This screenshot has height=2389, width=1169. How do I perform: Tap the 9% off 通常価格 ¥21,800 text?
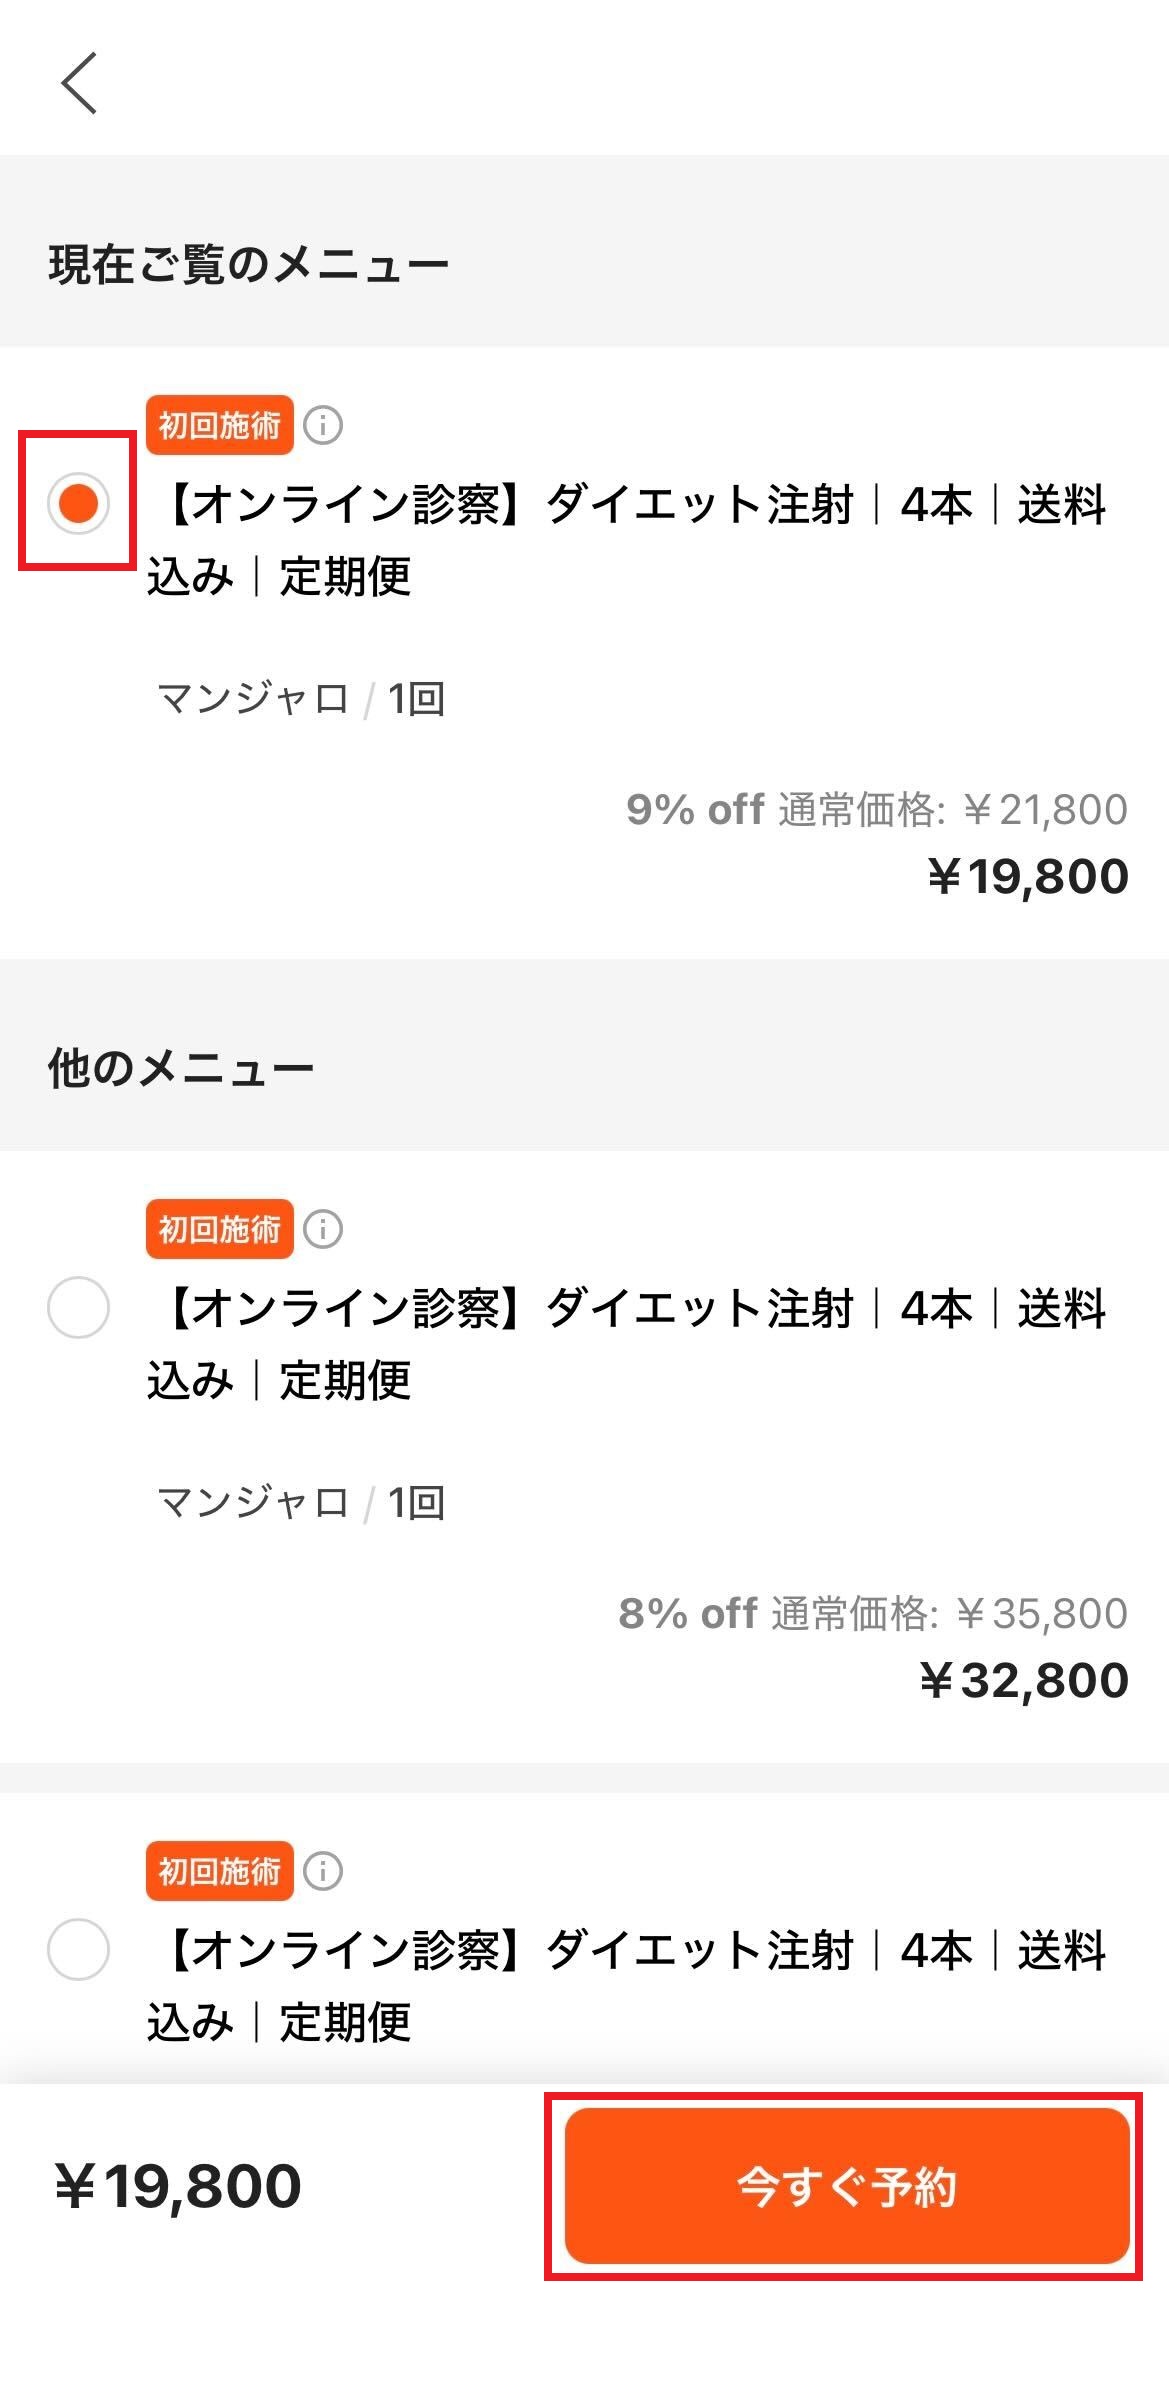click(x=876, y=809)
